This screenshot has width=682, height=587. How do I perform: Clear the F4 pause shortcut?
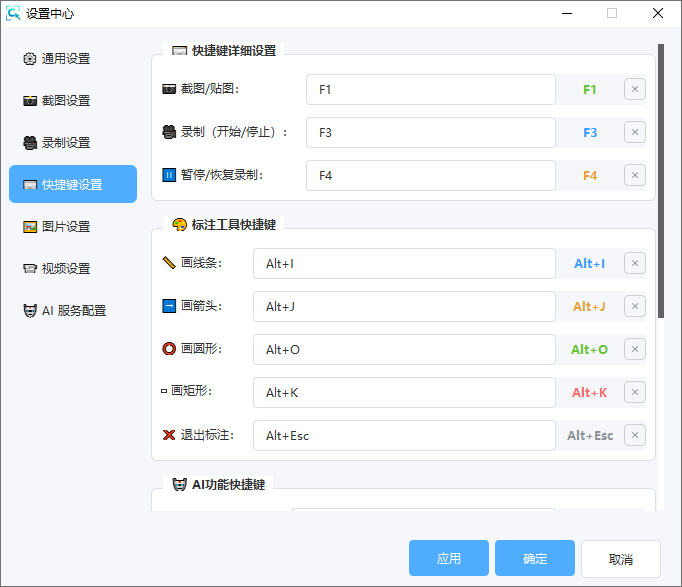(635, 175)
